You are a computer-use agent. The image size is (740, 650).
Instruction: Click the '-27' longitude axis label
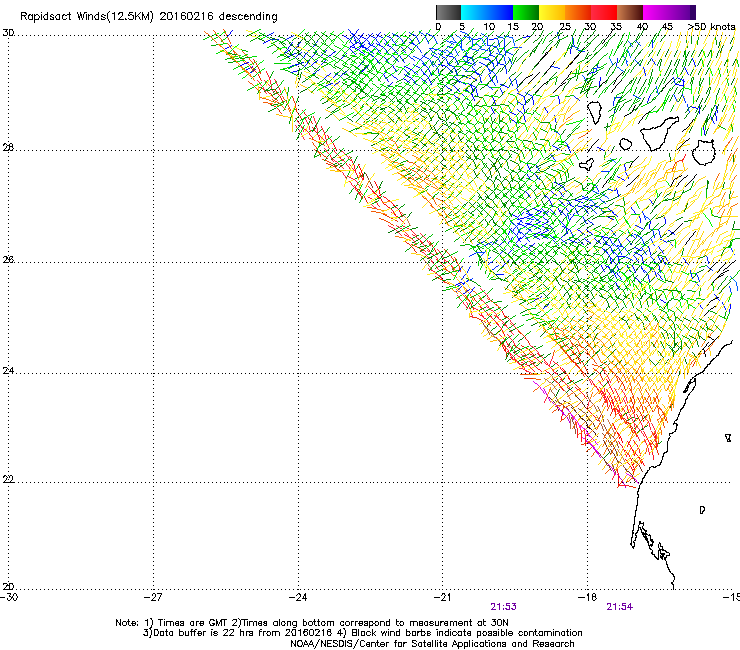pyautogui.click(x=153, y=597)
